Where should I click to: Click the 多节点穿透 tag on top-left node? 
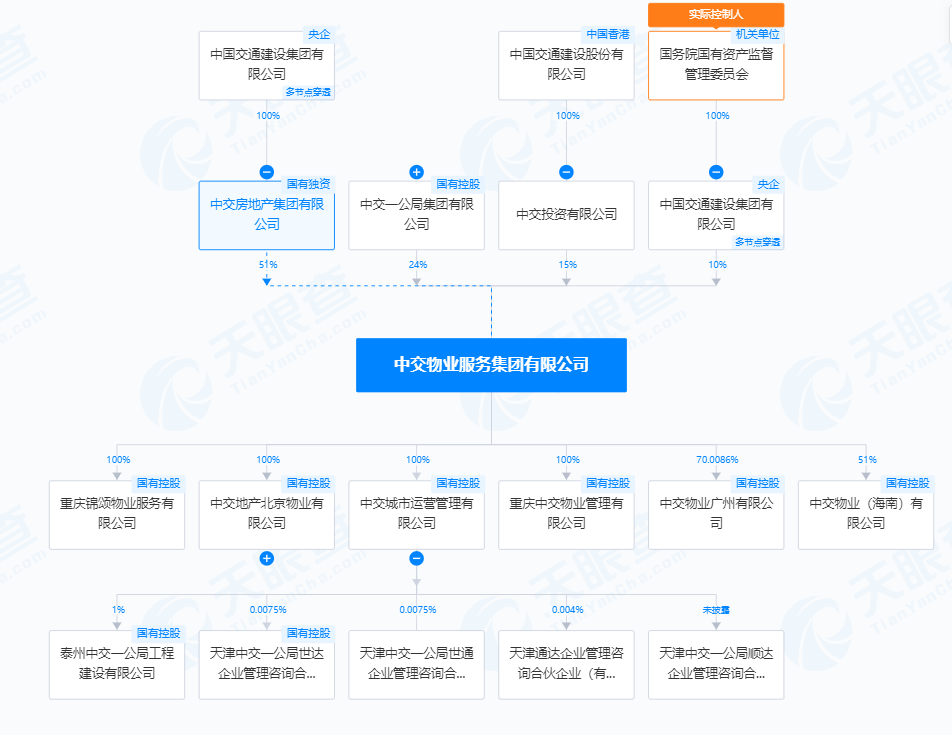click(308, 92)
